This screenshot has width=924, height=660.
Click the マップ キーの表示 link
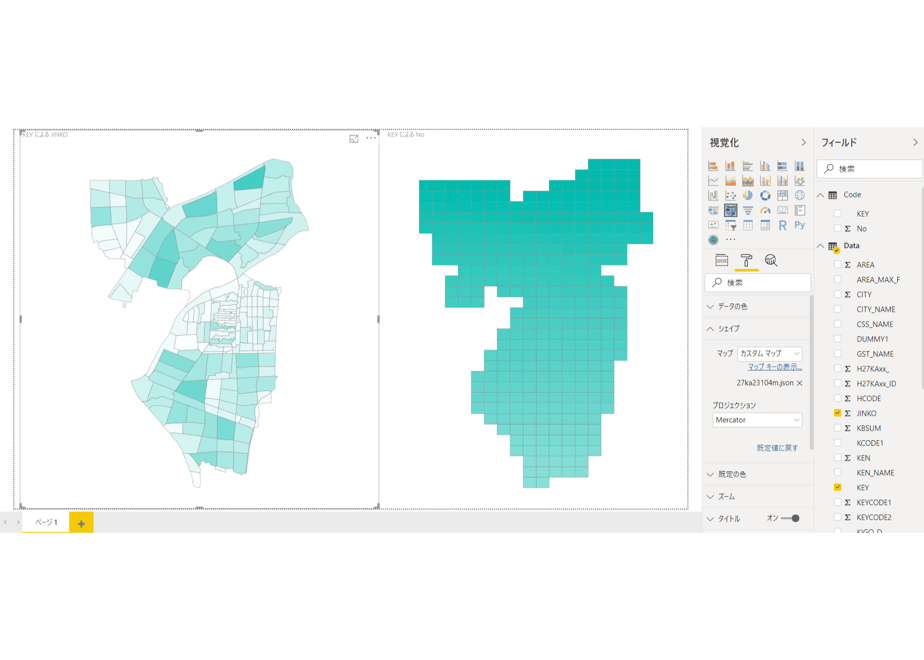tap(775, 367)
